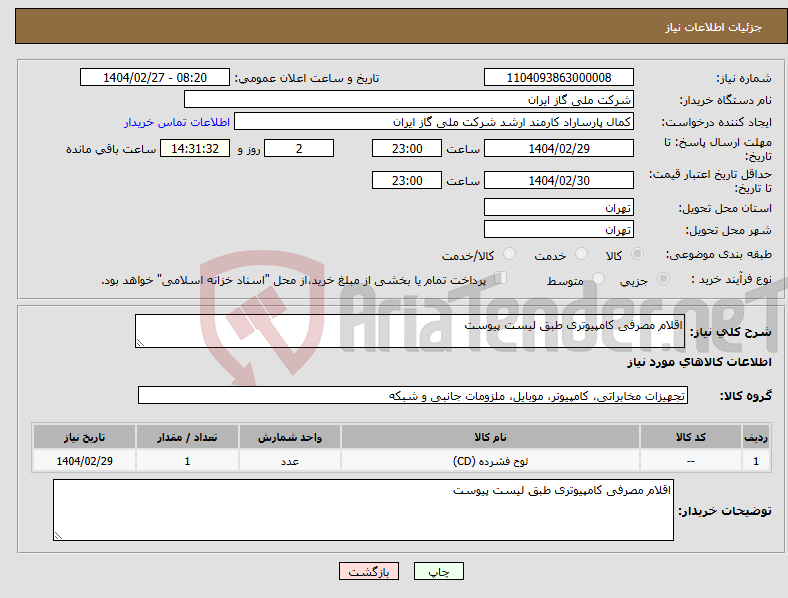Select the جزیی purchase type radio
788x598 pixels.
[663, 278]
